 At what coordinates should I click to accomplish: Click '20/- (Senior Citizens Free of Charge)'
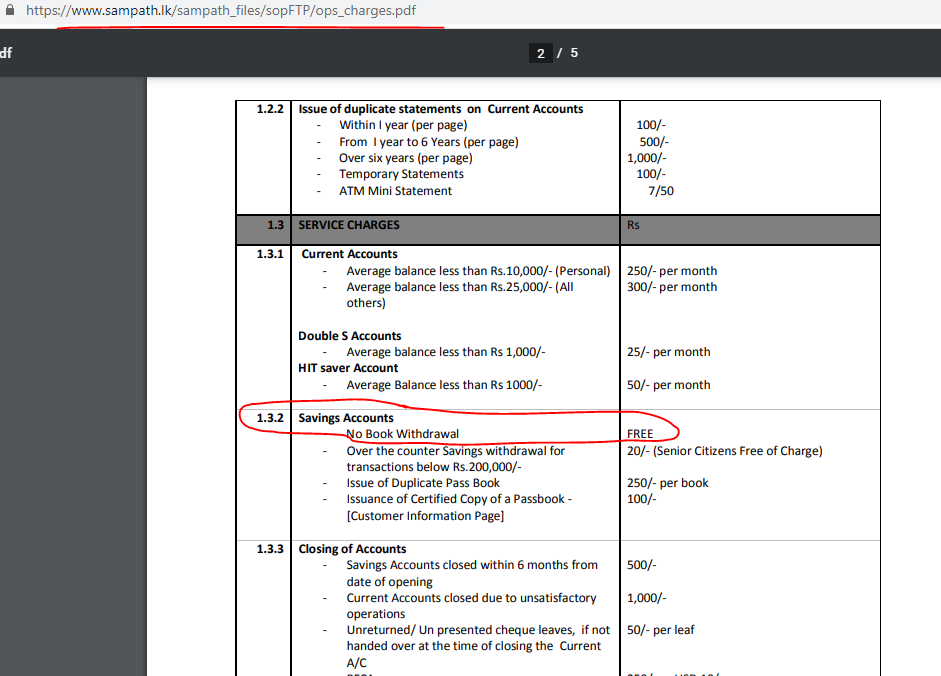724,451
